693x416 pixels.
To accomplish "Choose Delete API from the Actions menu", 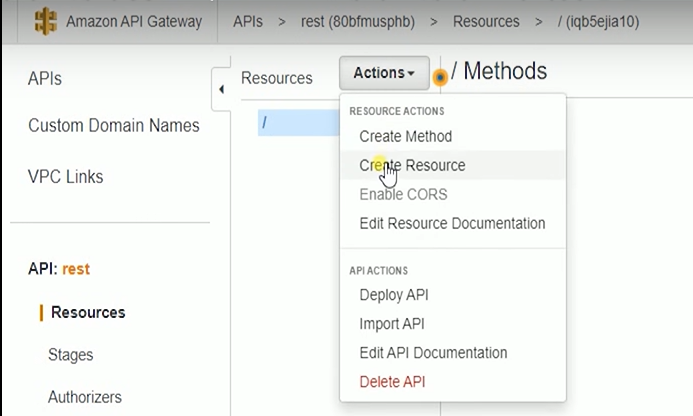I will click(x=453, y=382).
